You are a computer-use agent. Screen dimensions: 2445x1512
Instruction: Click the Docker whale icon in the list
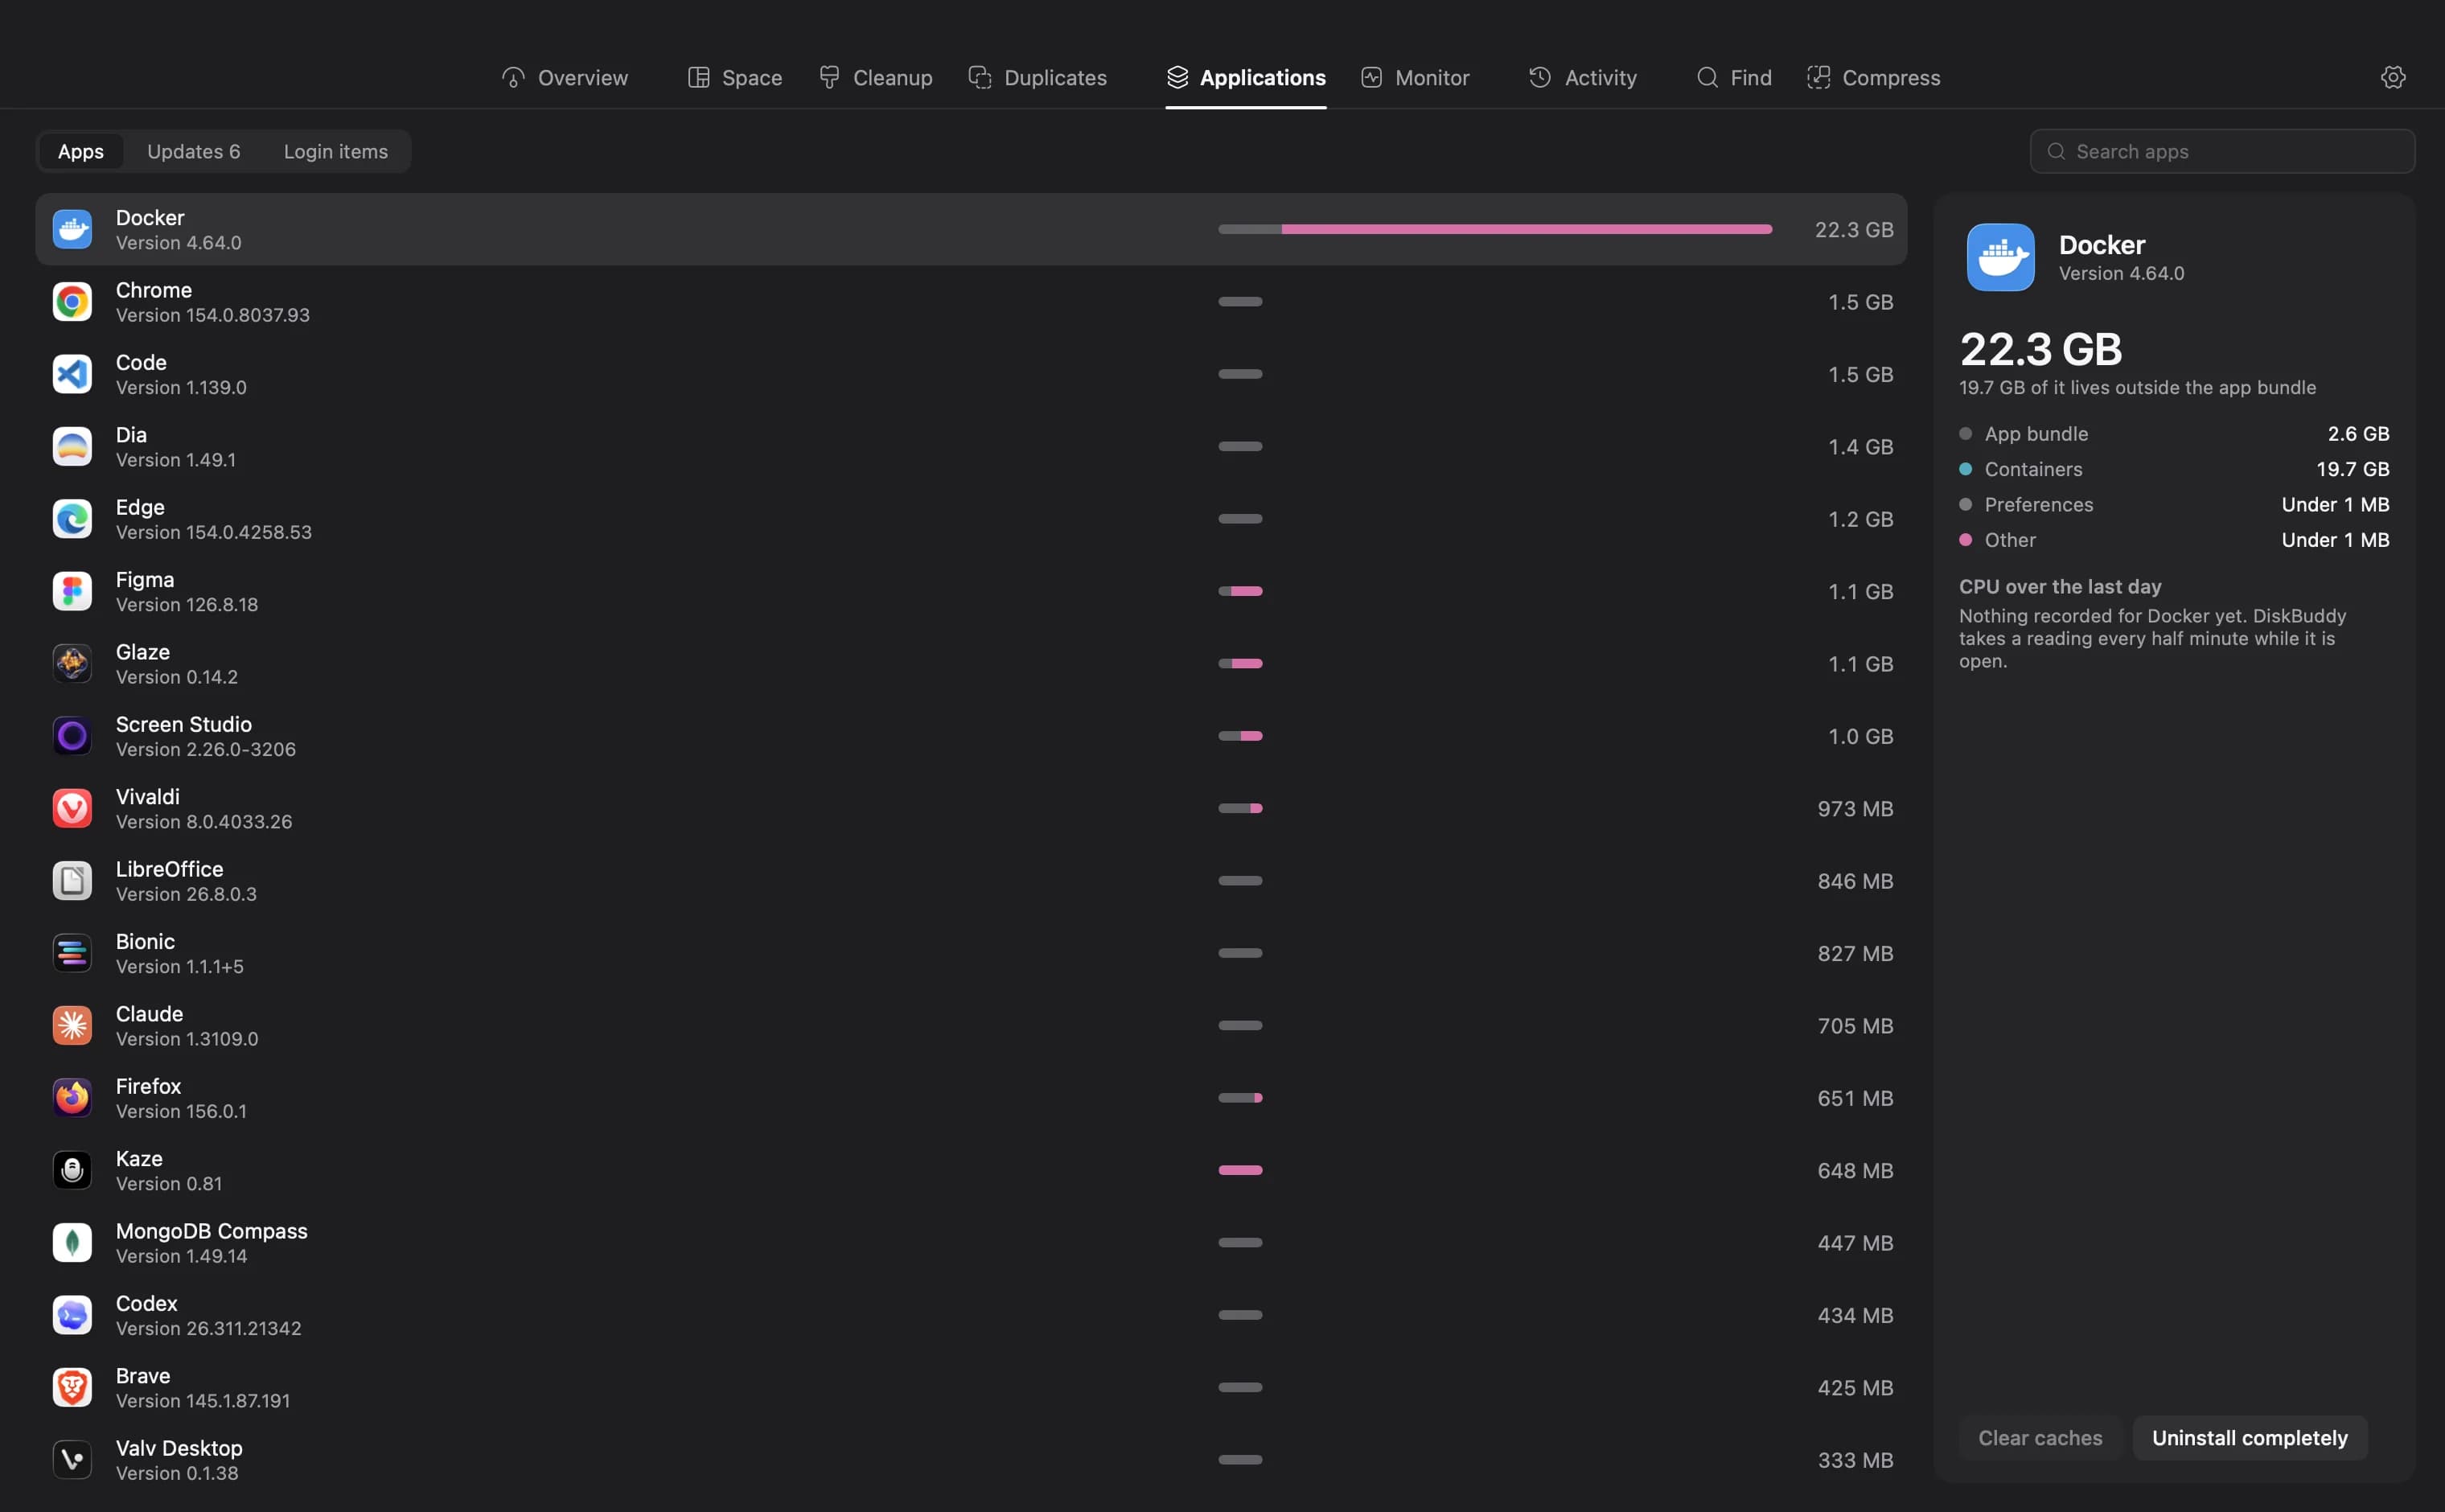click(x=72, y=230)
